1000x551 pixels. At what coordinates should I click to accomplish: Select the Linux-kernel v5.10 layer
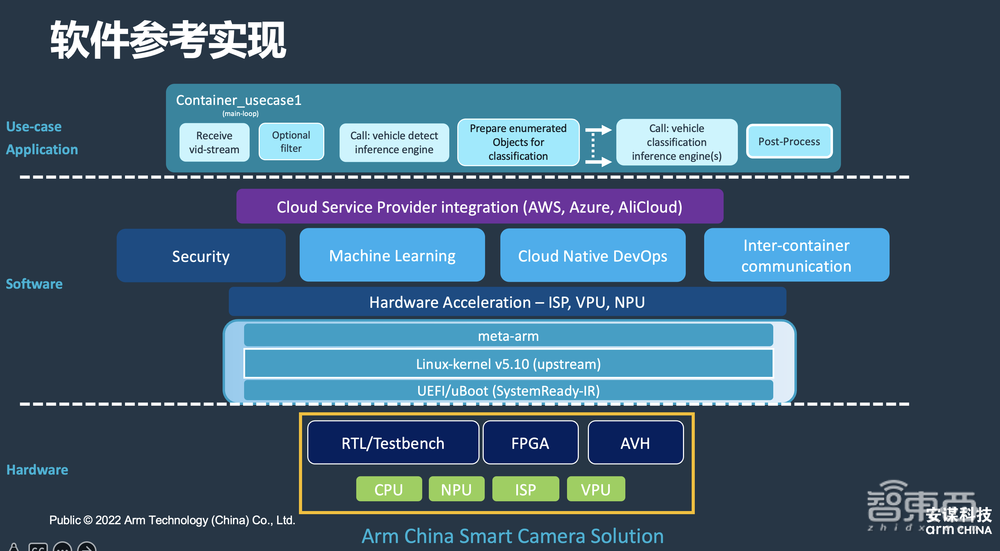(x=508, y=363)
